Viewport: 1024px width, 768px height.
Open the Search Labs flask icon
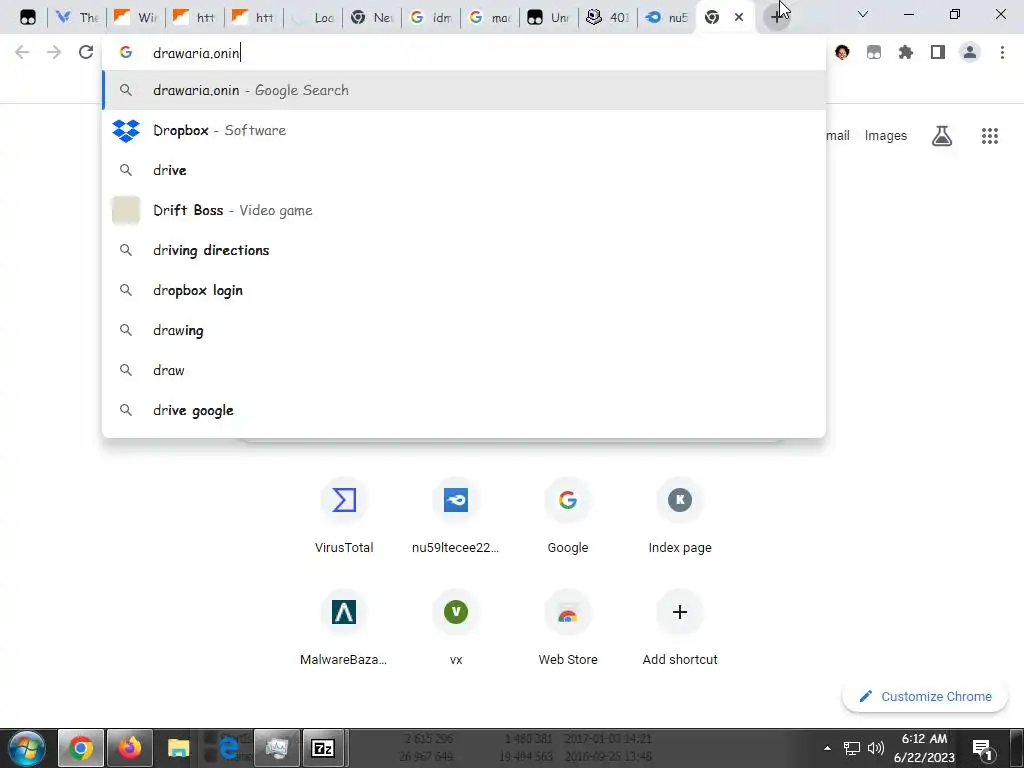point(942,136)
